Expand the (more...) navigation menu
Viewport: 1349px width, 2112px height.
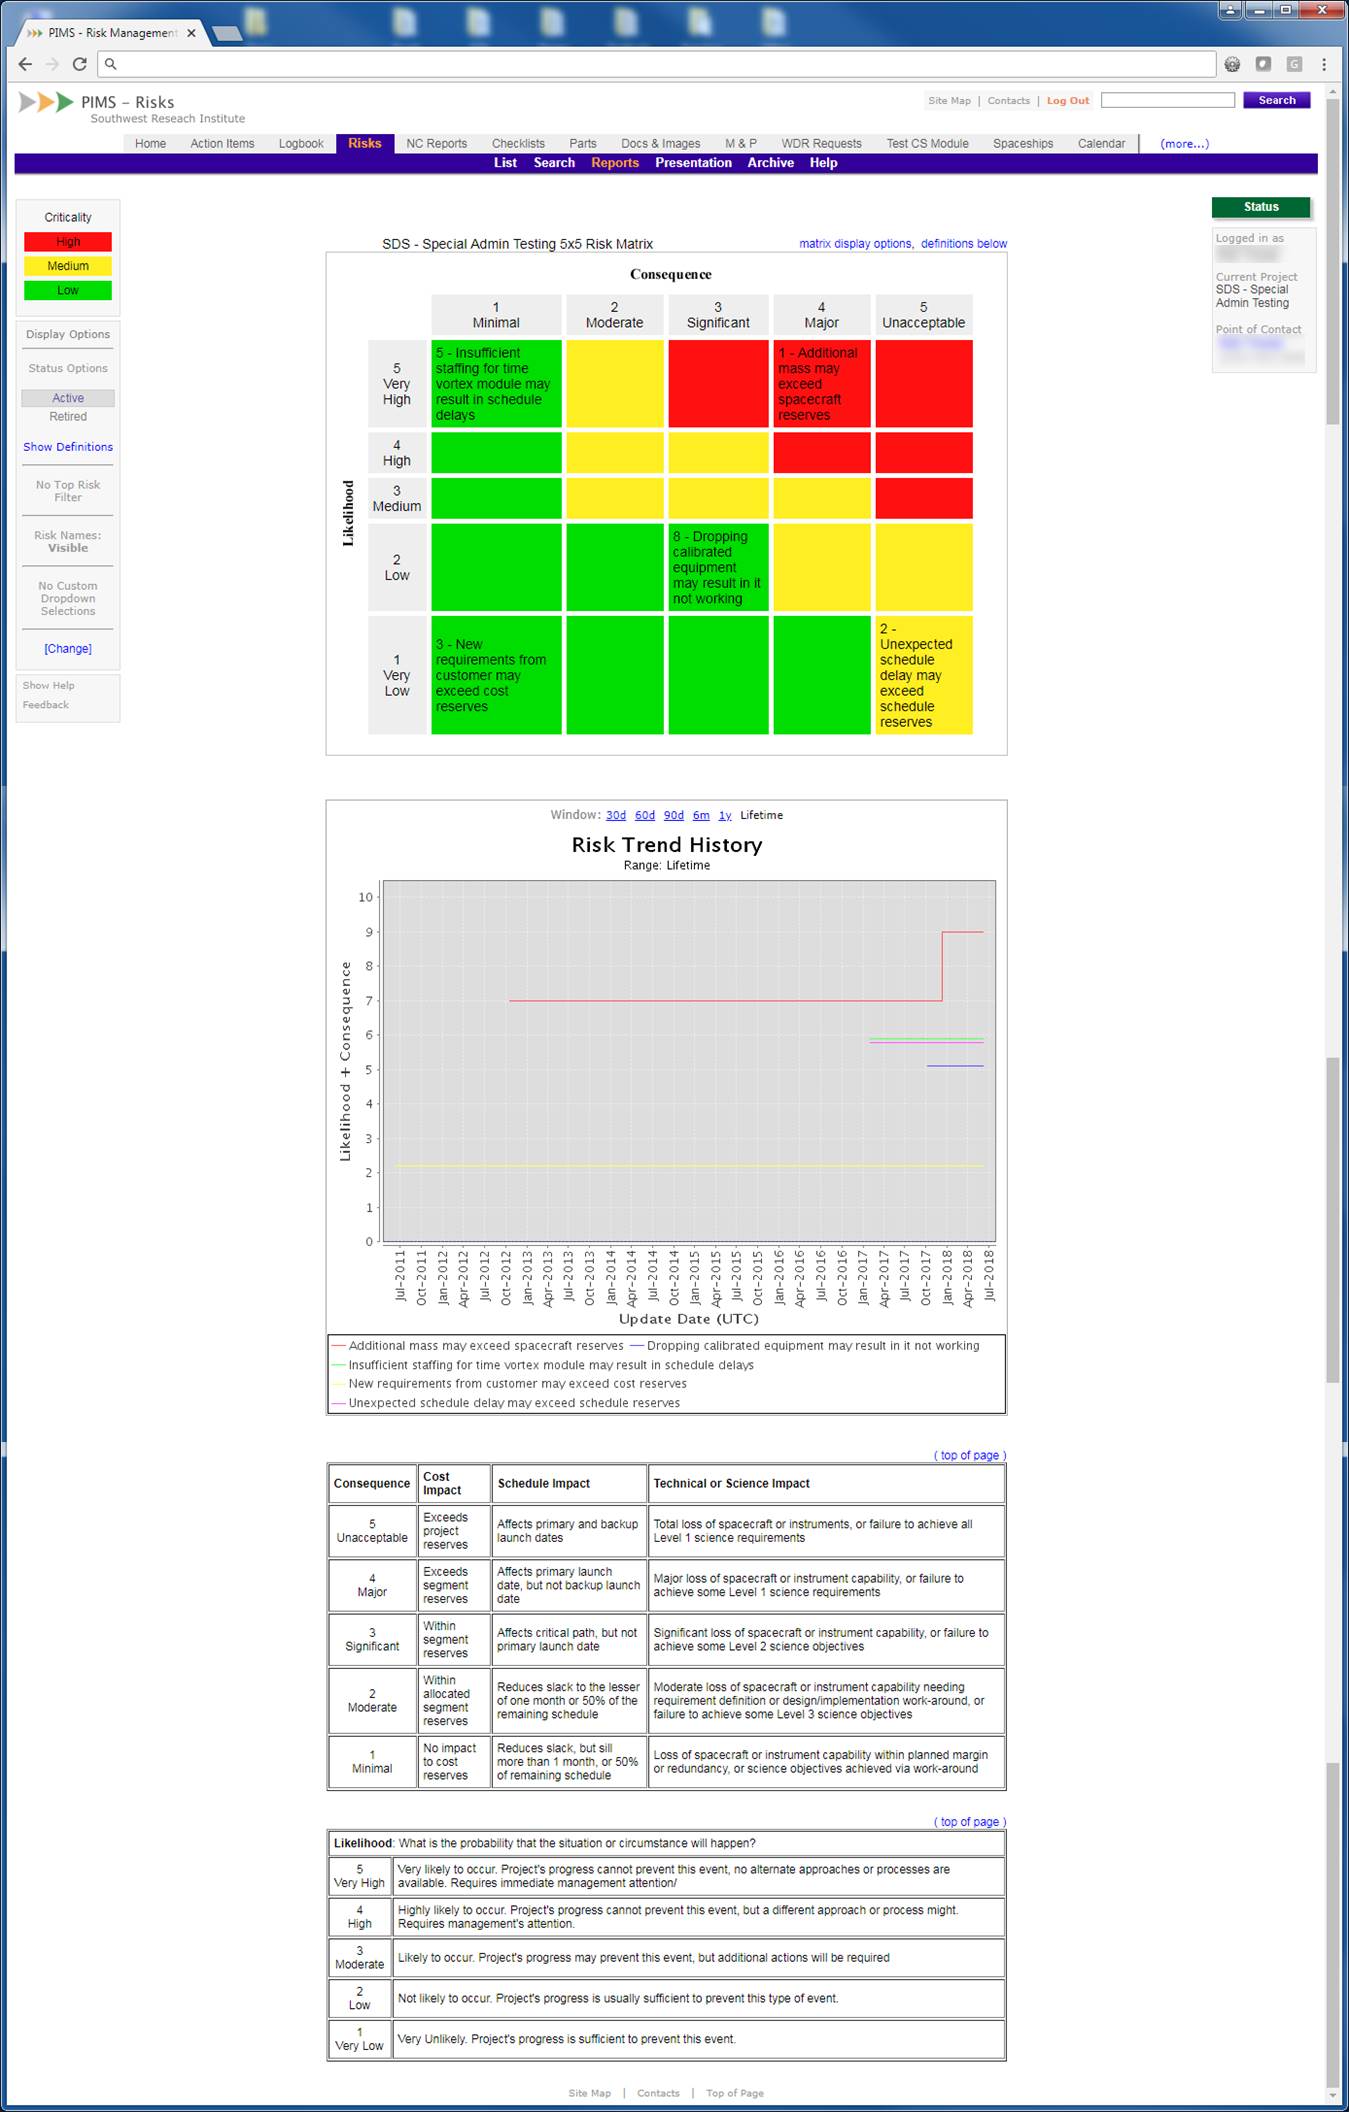coord(1184,144)
